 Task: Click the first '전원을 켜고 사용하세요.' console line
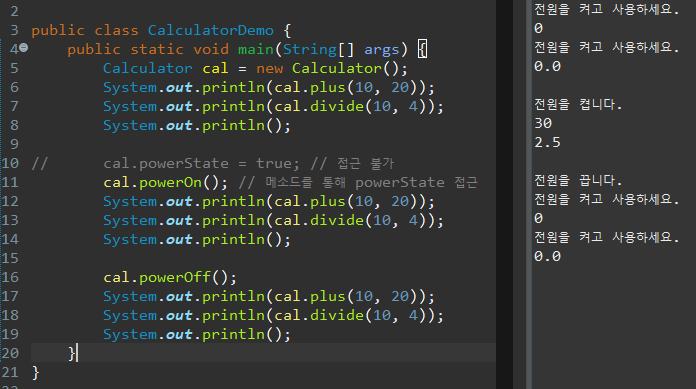606,9
